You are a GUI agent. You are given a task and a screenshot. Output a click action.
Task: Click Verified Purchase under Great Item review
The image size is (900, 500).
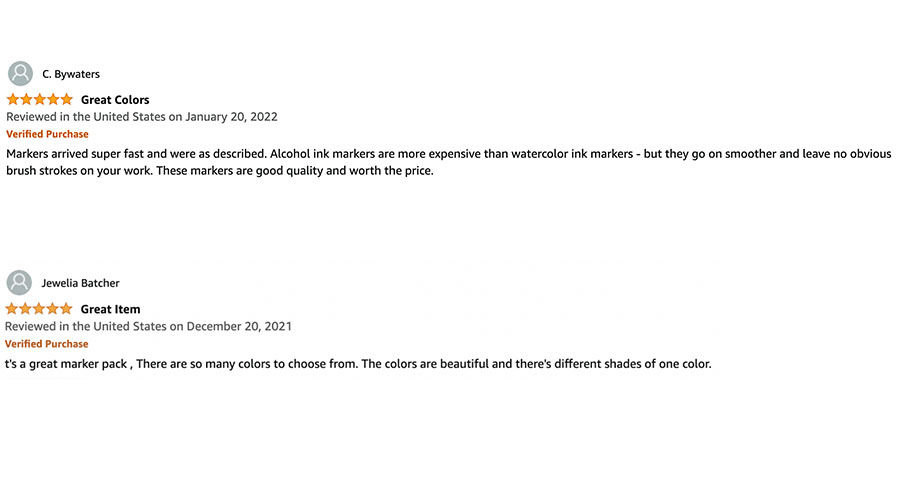pyautogui.click(x=47, y=344)
